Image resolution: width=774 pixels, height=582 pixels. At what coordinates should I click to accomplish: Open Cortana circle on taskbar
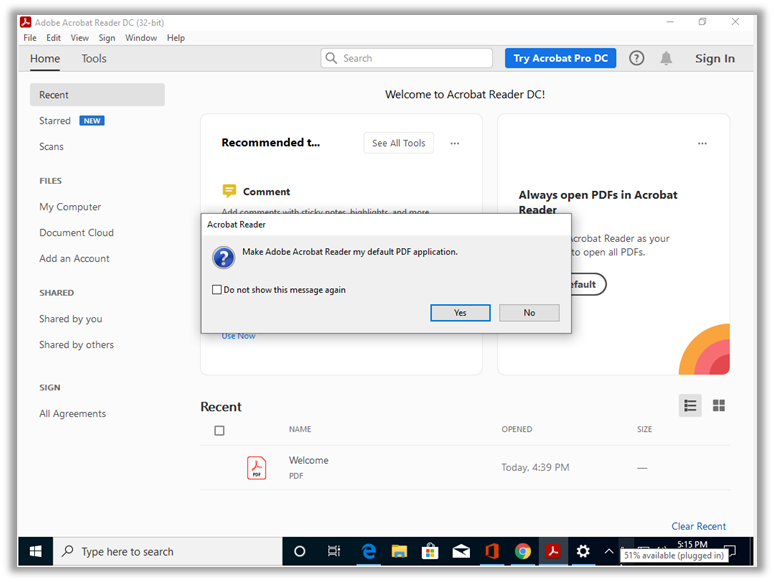[x=299, y=551]
